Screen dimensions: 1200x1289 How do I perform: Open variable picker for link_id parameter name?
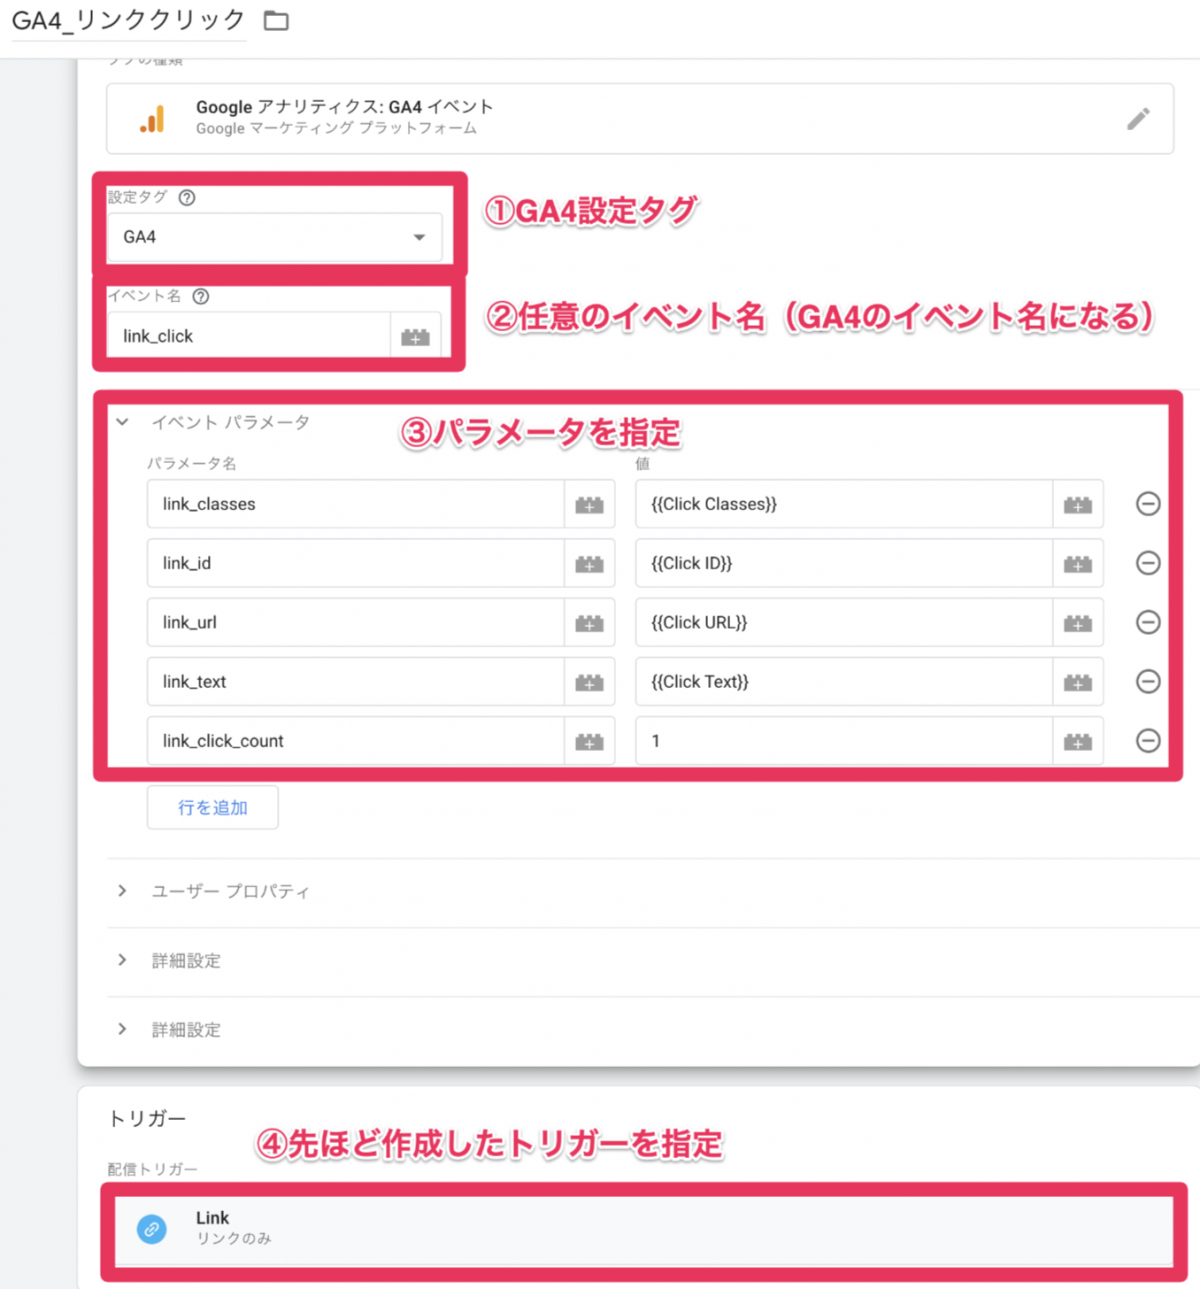coord(589,564)
